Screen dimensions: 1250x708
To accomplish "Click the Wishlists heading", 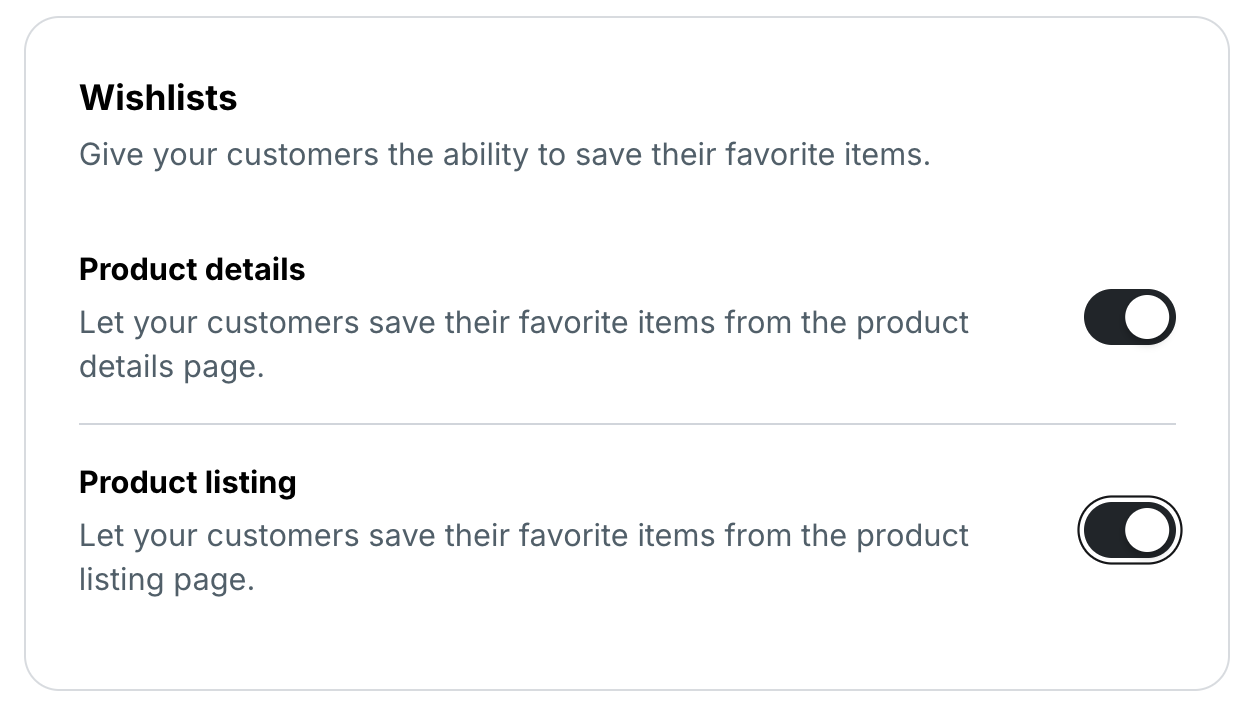I will point(158,98).
